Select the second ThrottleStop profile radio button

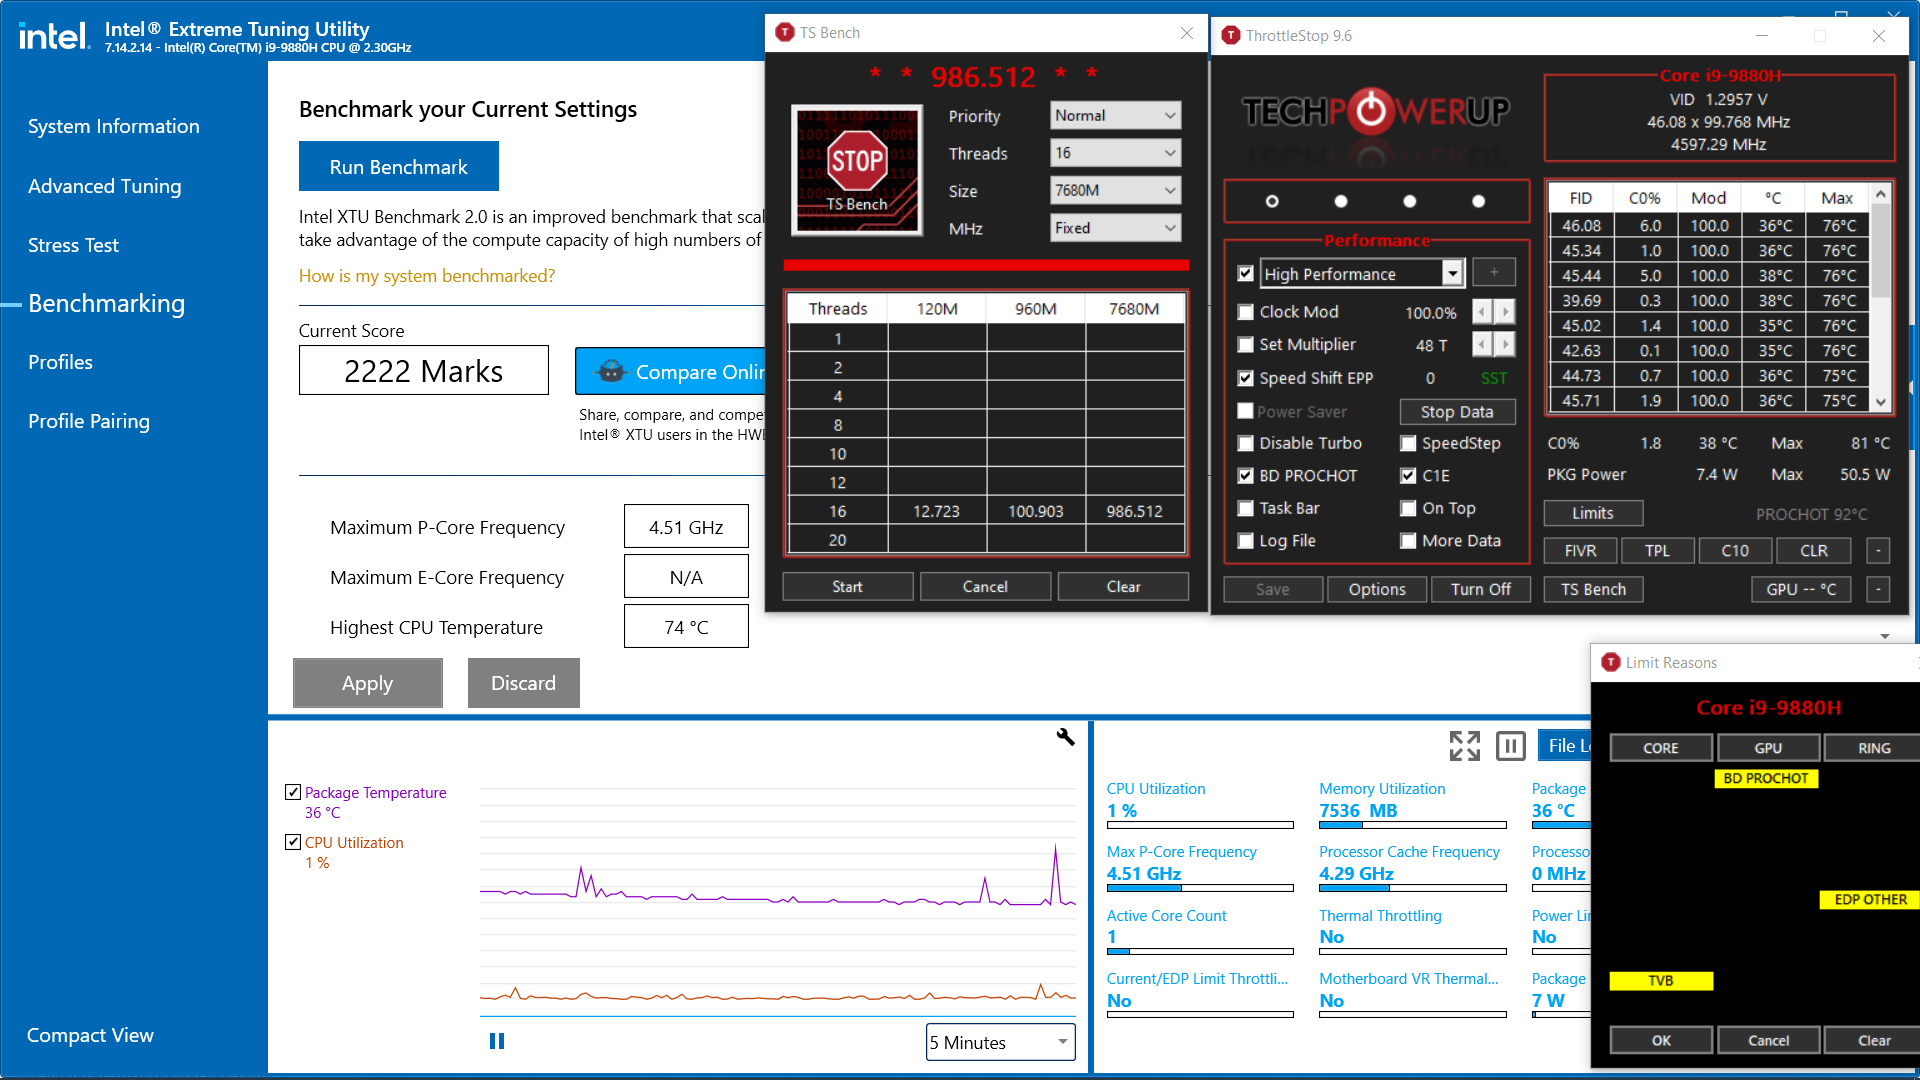1341,201
